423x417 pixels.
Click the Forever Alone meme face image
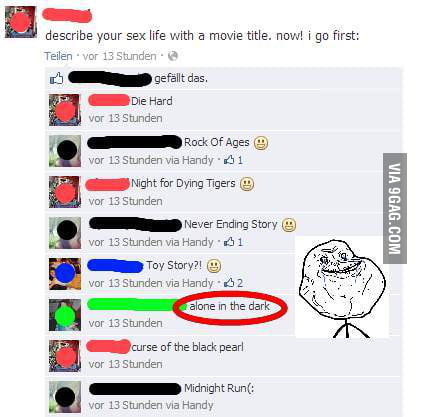pos(342,287)
